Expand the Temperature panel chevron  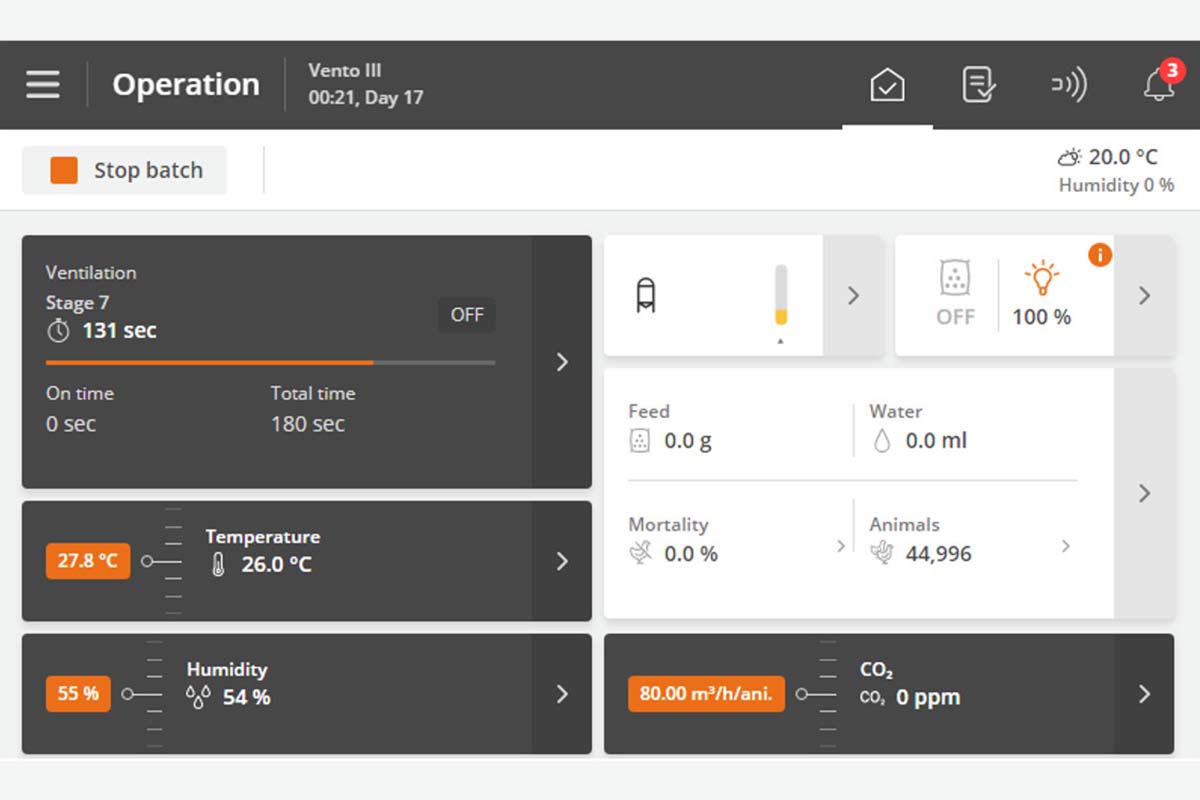(562, 562)
